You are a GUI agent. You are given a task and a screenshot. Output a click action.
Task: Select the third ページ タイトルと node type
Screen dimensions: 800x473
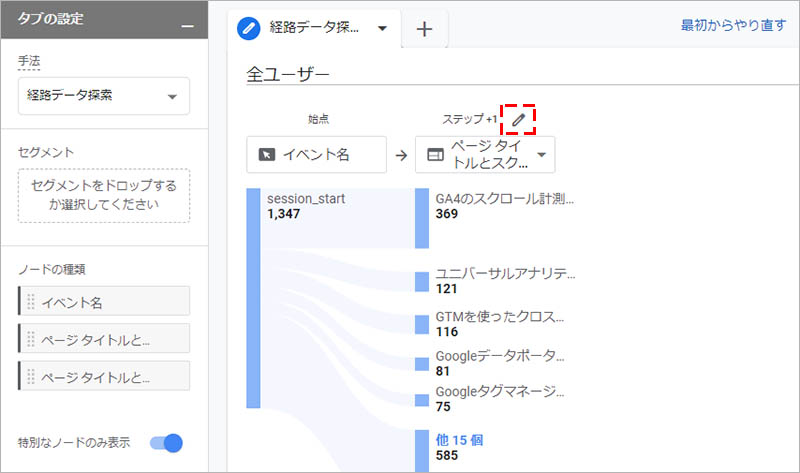coord(104,376)
